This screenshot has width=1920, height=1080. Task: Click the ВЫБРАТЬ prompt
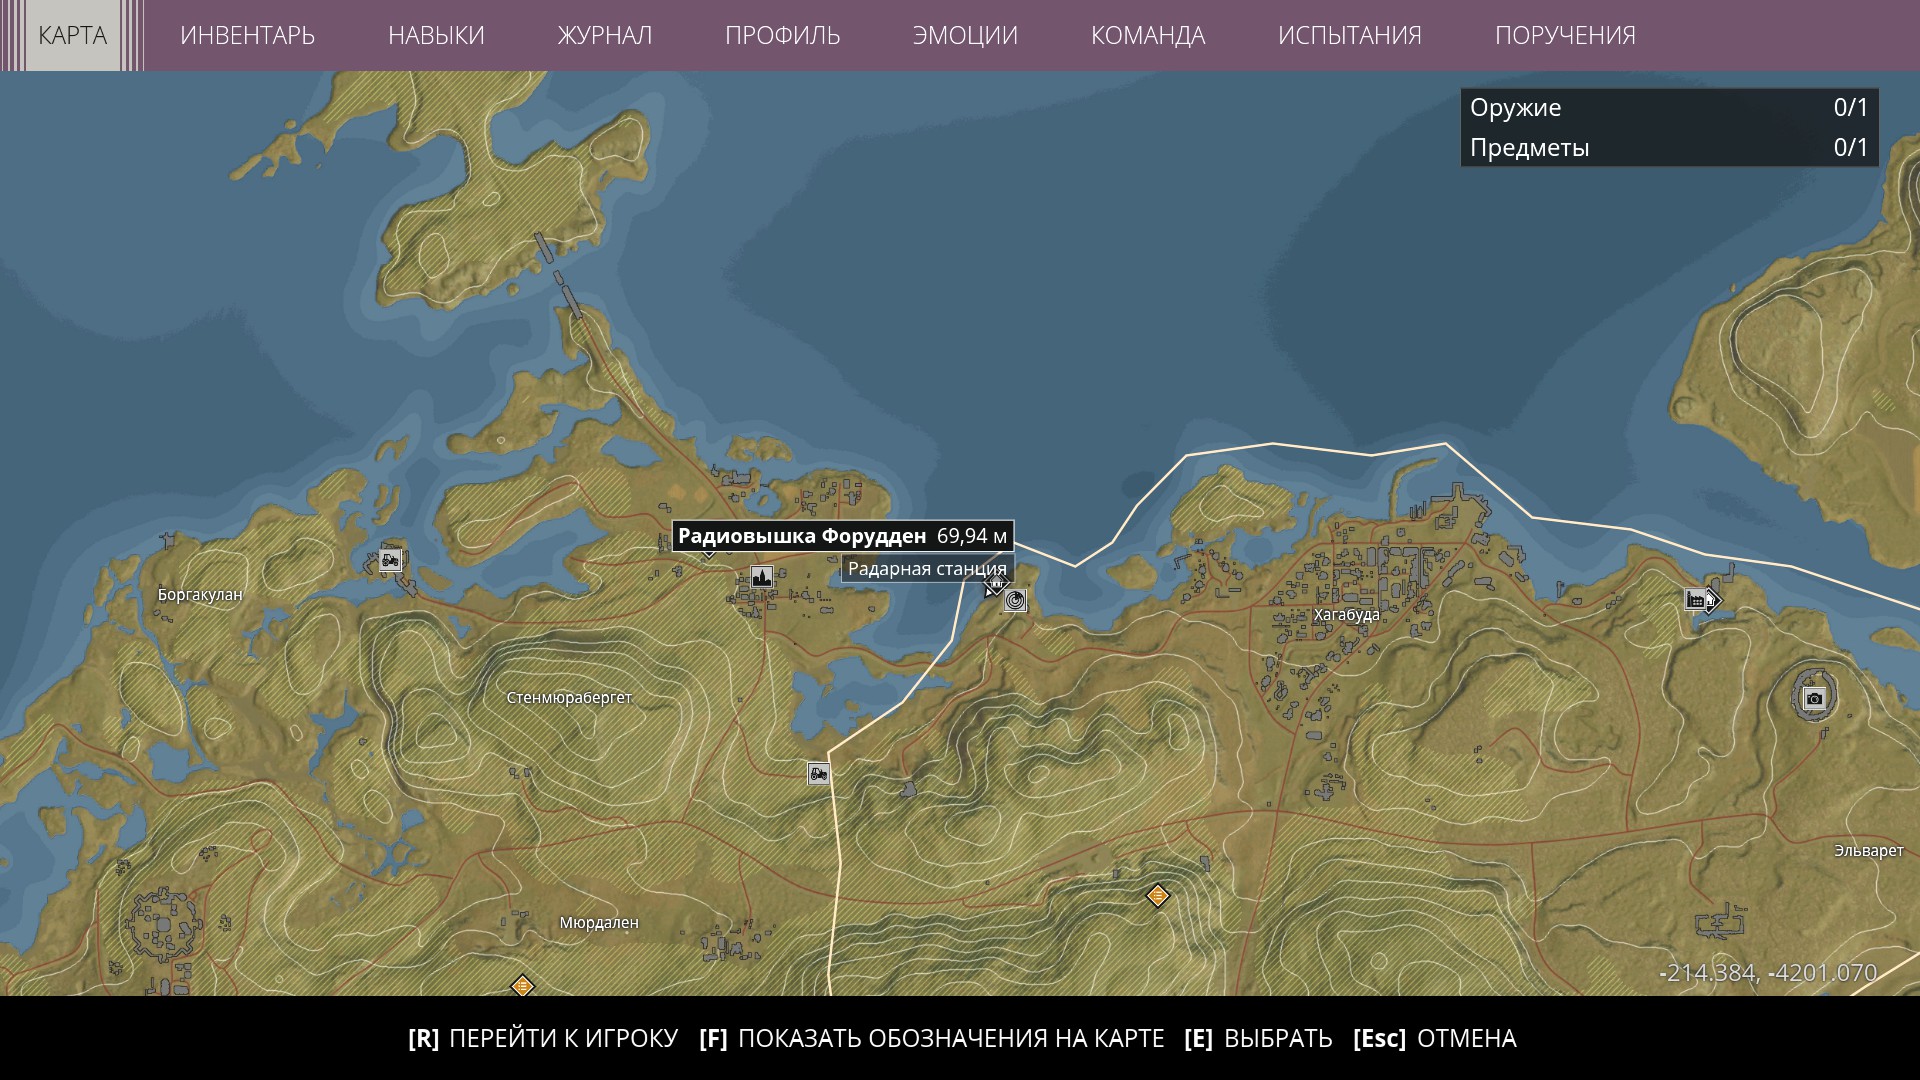coord(1258,1039)
